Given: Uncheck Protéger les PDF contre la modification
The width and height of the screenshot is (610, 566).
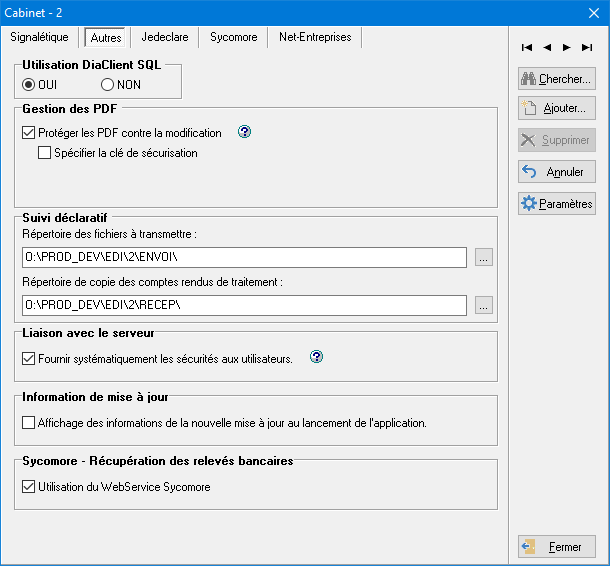Looking at the screenshot, I should [x=28, y=133].
